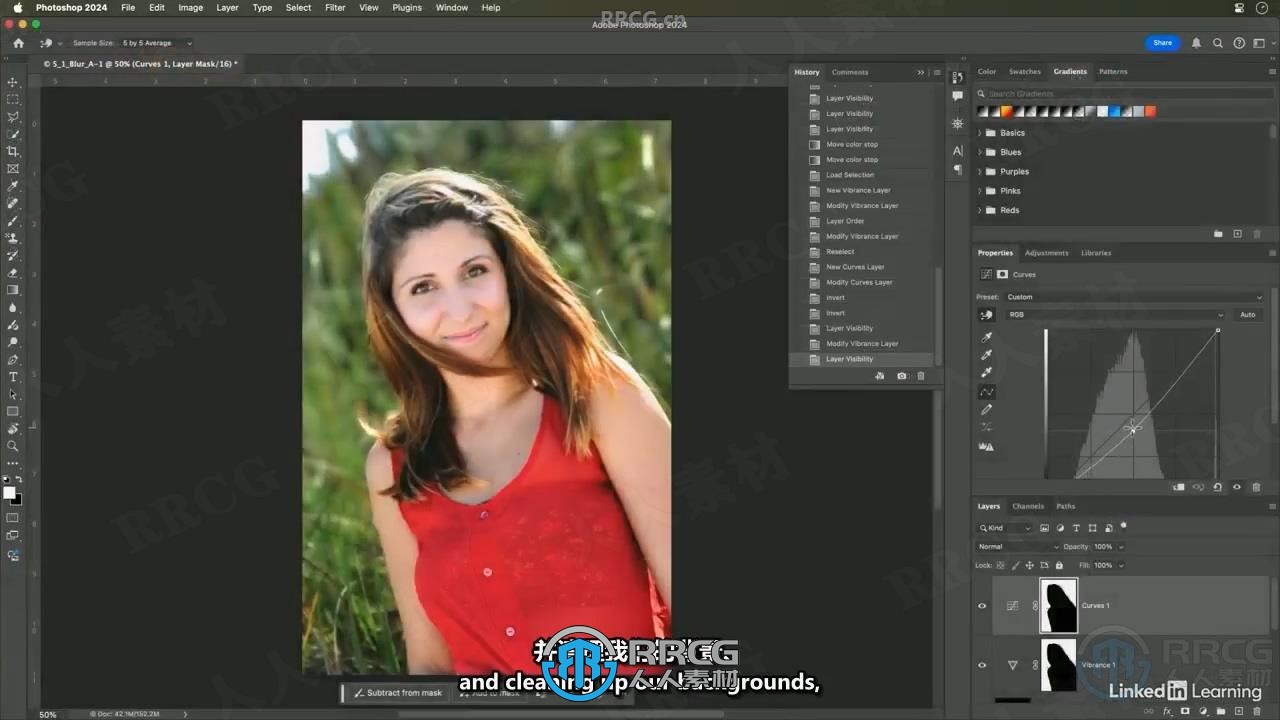Switch to the Channels tab
The image size is (1280, 720).
tap(1028, 506)
